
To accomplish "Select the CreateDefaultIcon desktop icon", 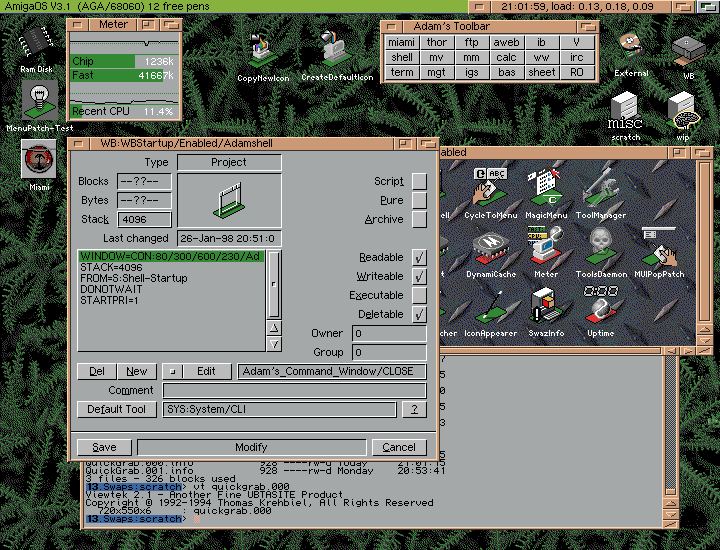I will click(x=336, y=48).
